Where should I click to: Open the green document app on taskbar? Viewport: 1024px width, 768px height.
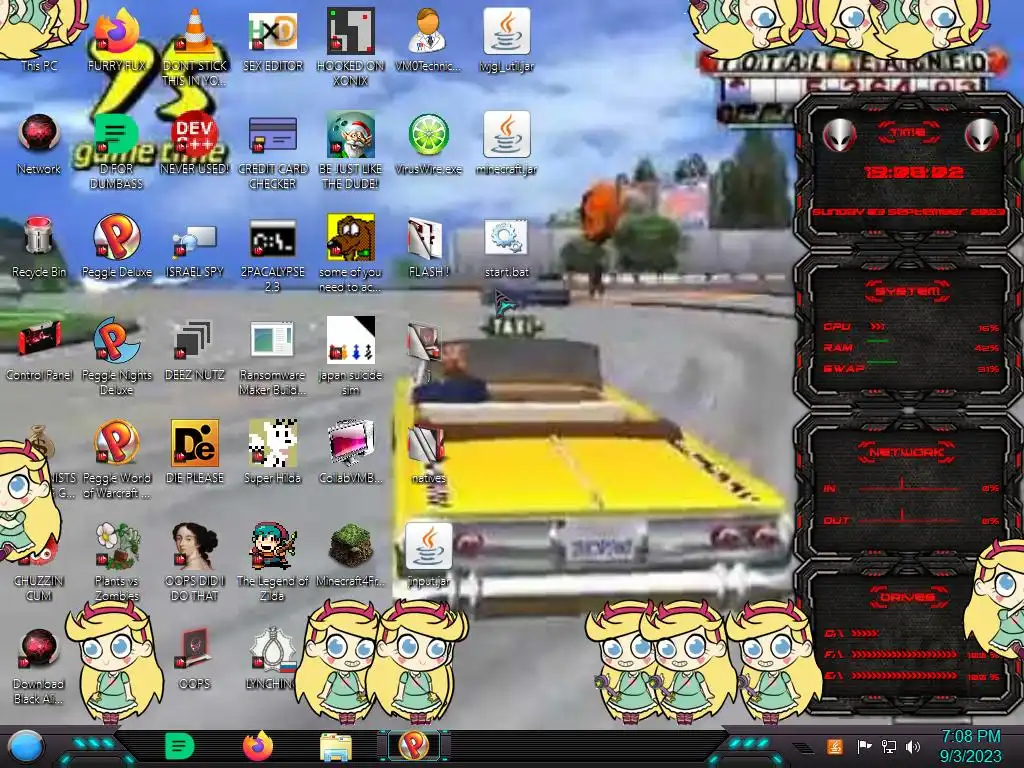tap(179, 746)
